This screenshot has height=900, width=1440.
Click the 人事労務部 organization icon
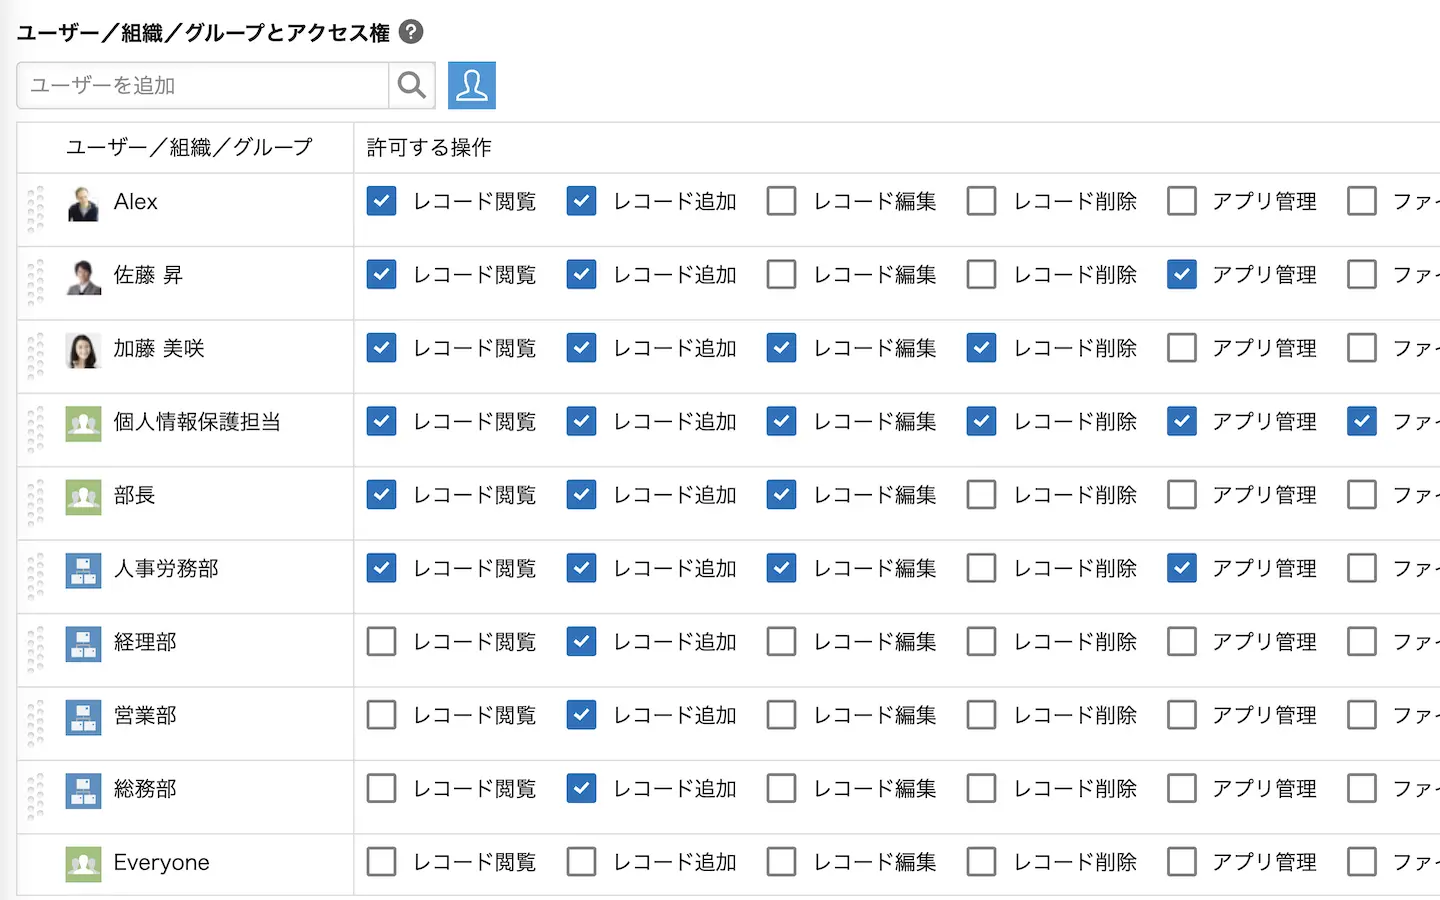click(83, 570)
